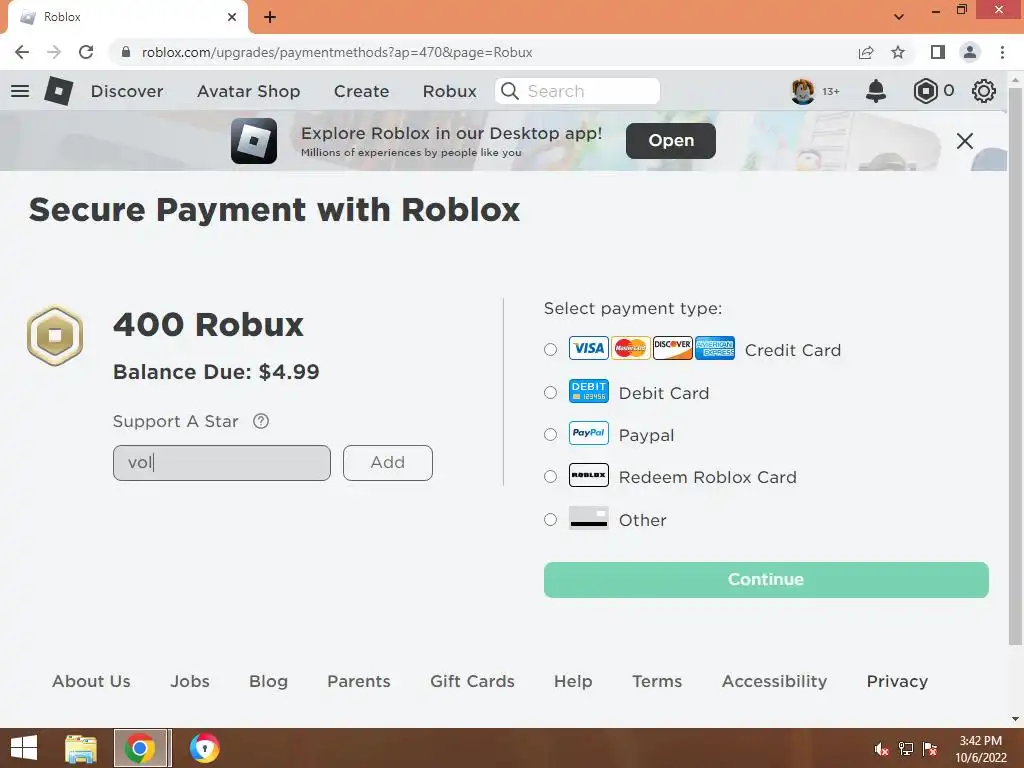Click the browser forward arrow
Image resolution: width=1024 pixels, height=768 pixels.
54,52
